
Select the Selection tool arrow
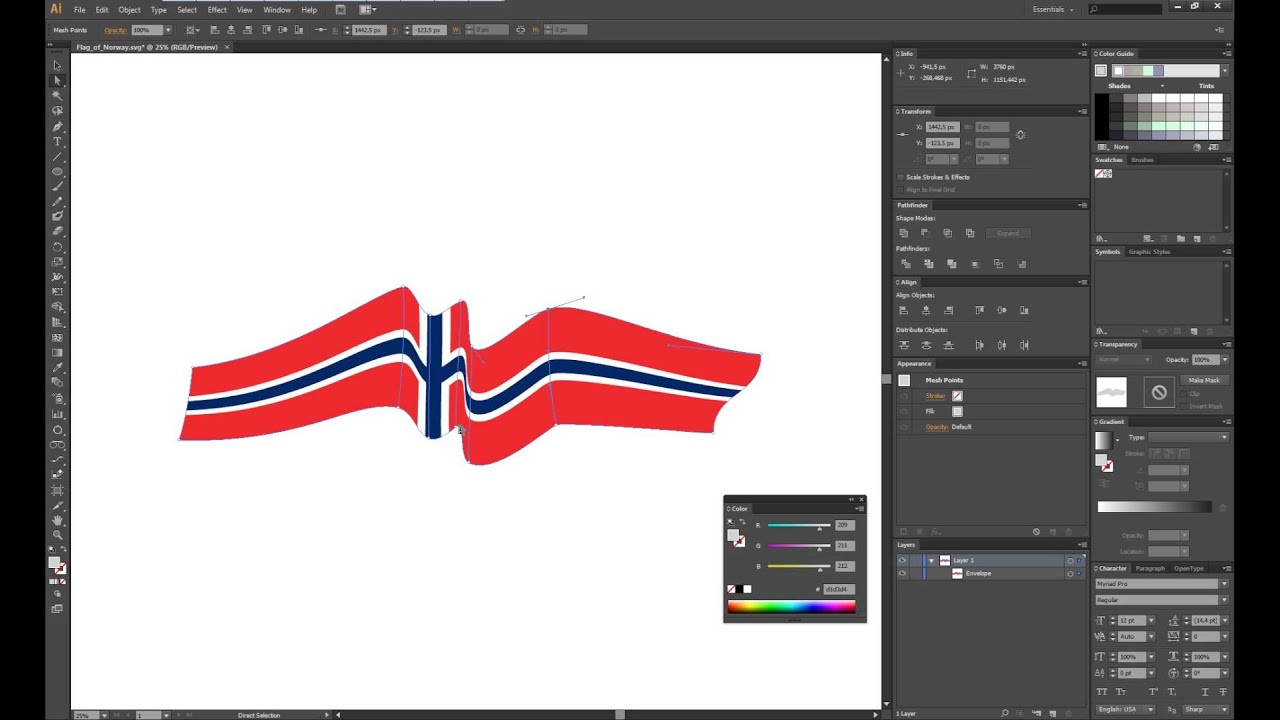(57, 65)
